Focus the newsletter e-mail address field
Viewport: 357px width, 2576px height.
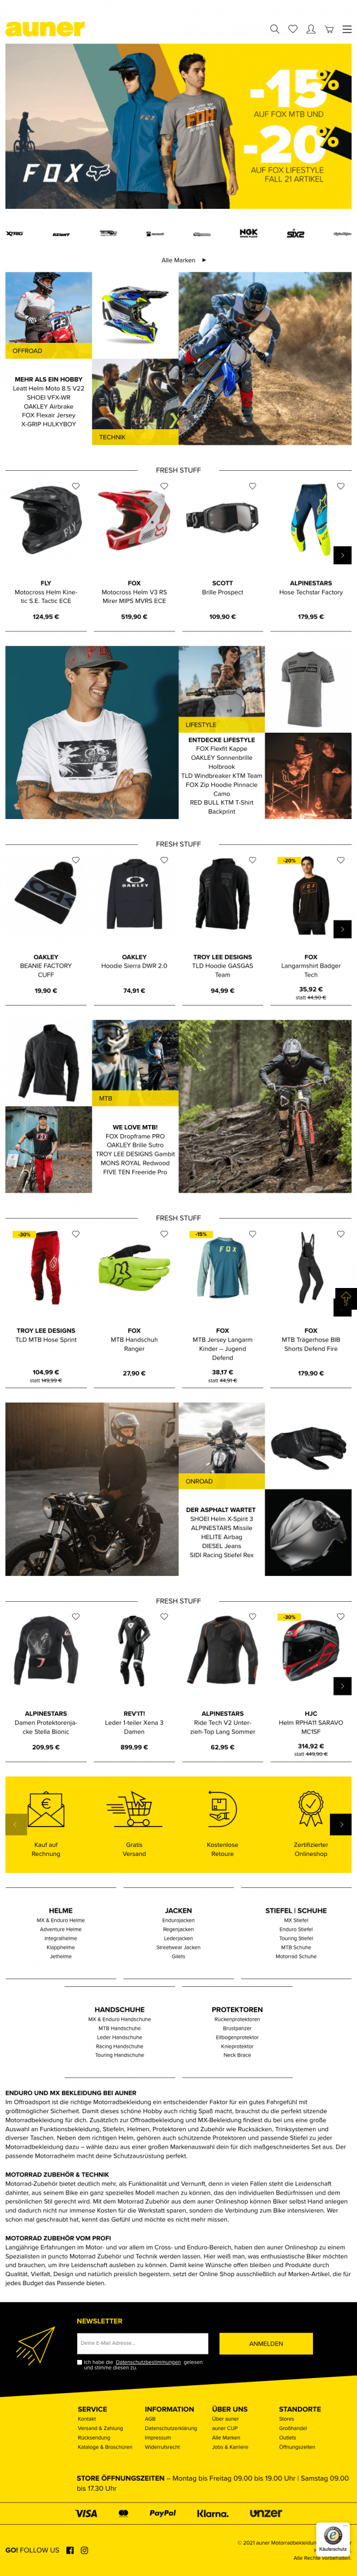[x=142, y=2342]
